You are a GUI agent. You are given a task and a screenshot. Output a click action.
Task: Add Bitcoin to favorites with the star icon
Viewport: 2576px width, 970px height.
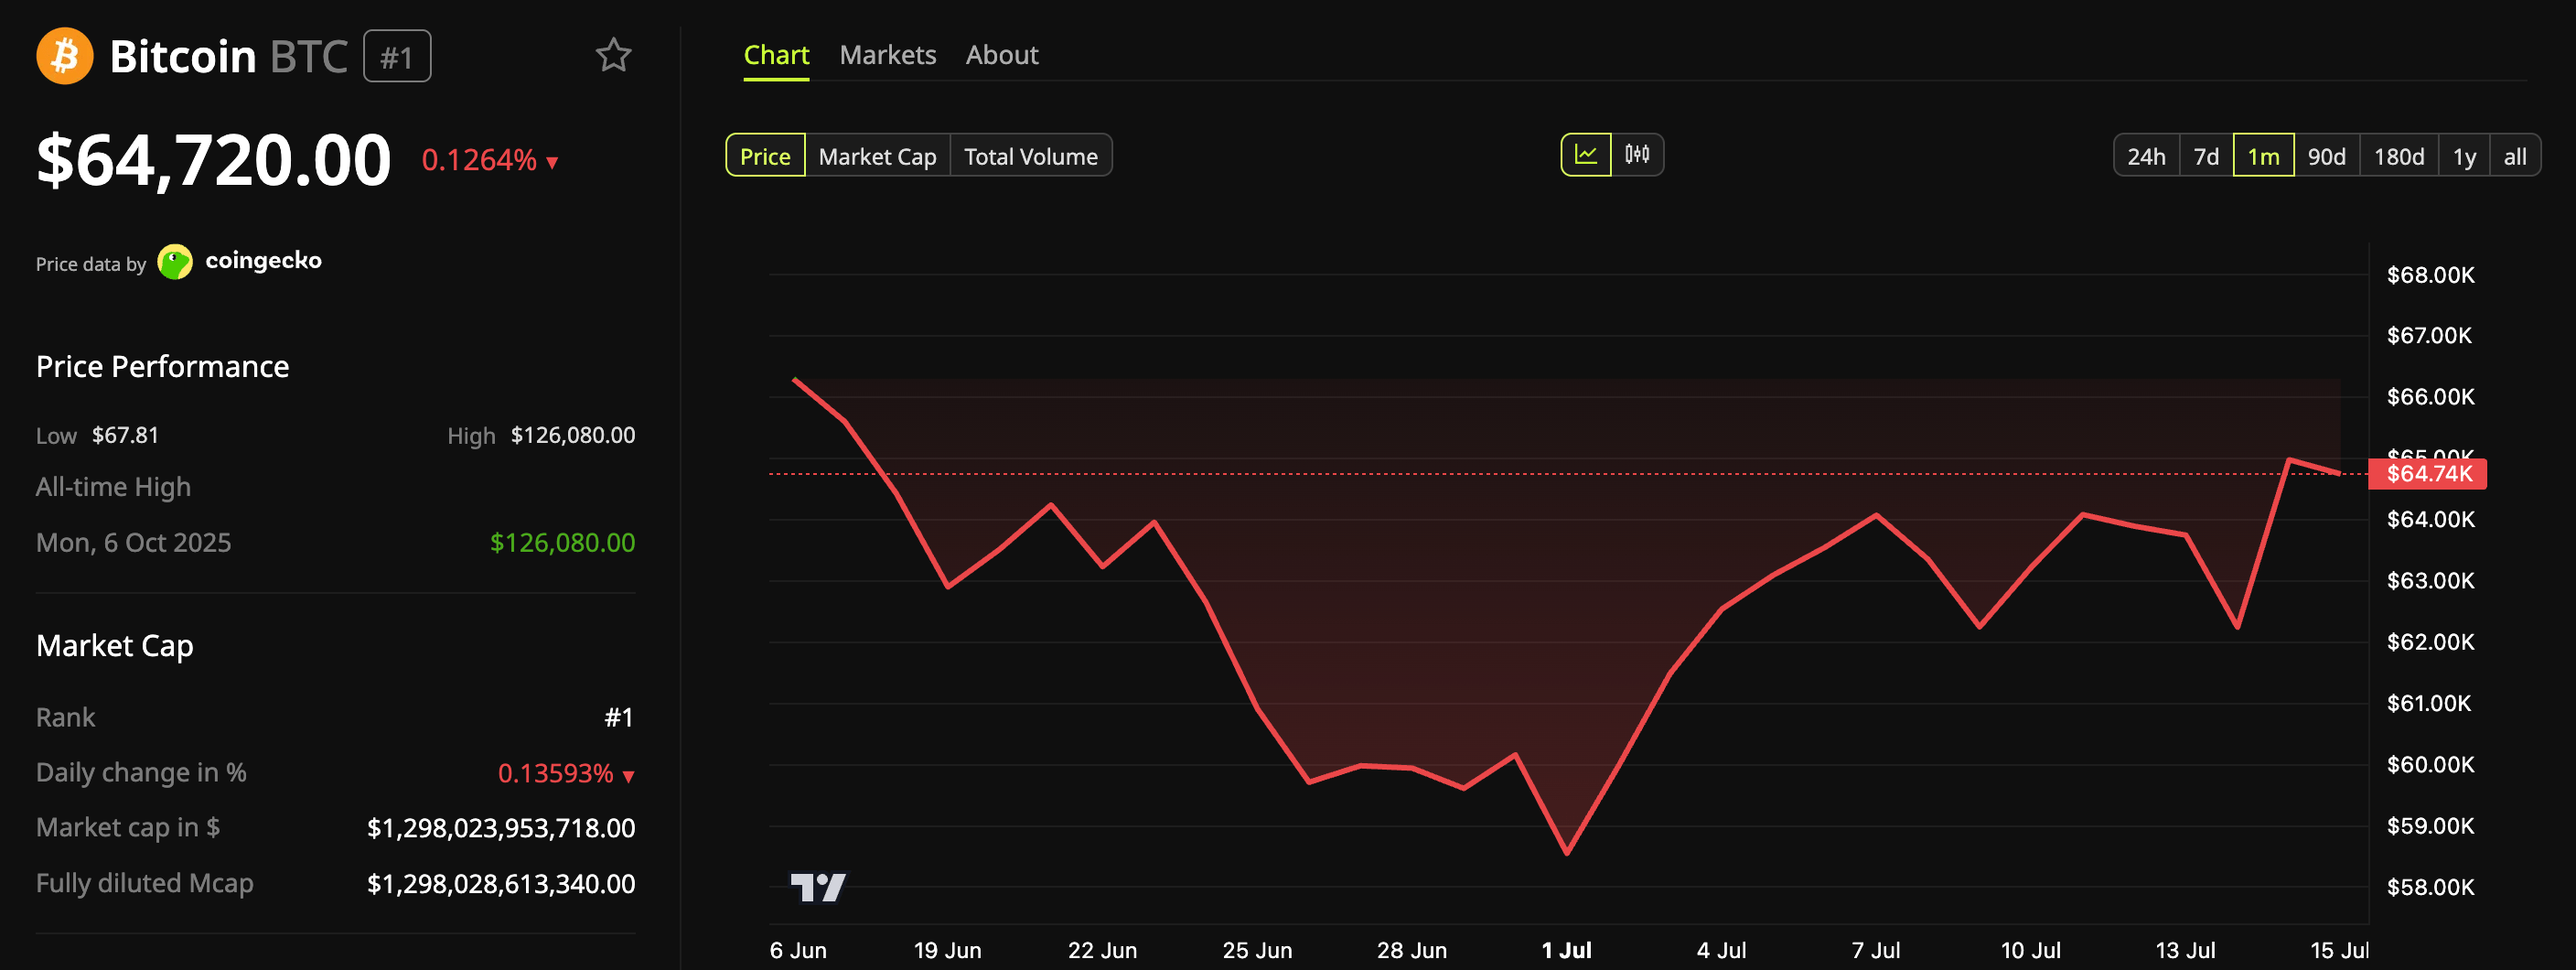[613, 55]
